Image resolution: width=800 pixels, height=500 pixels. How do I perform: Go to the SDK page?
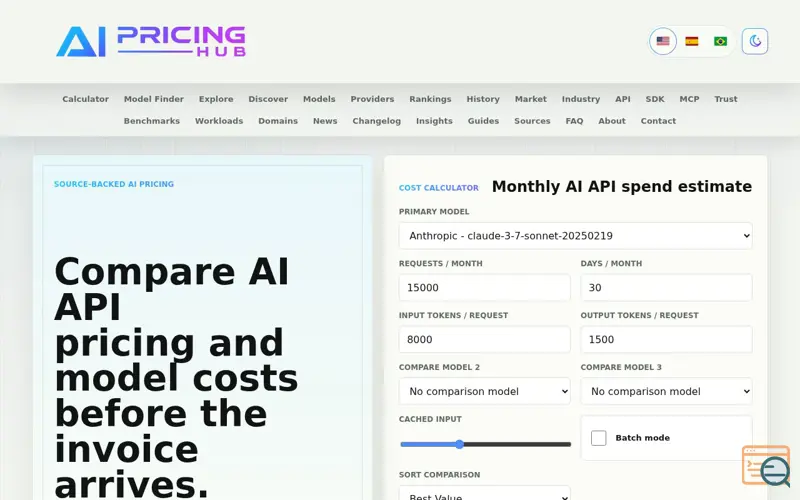pos(655,99)
